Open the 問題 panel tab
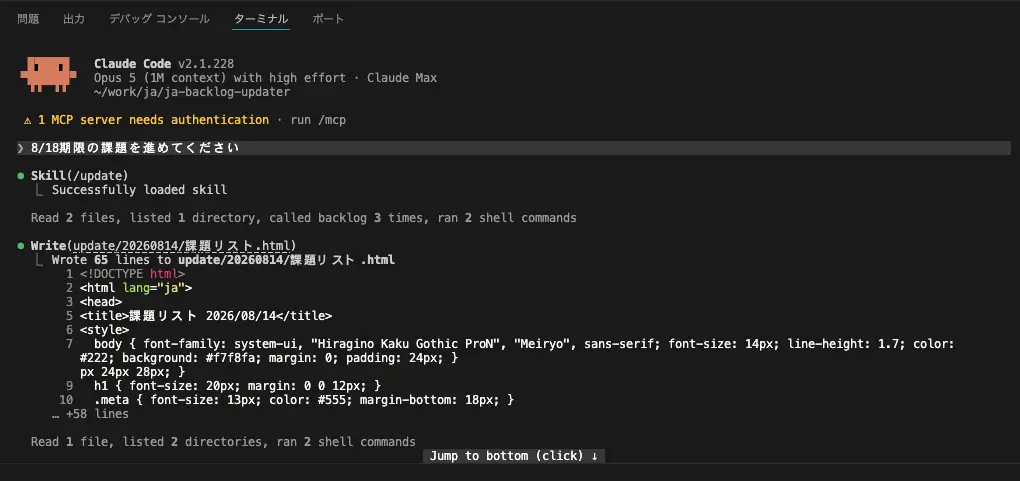 [x=28, y=19]
